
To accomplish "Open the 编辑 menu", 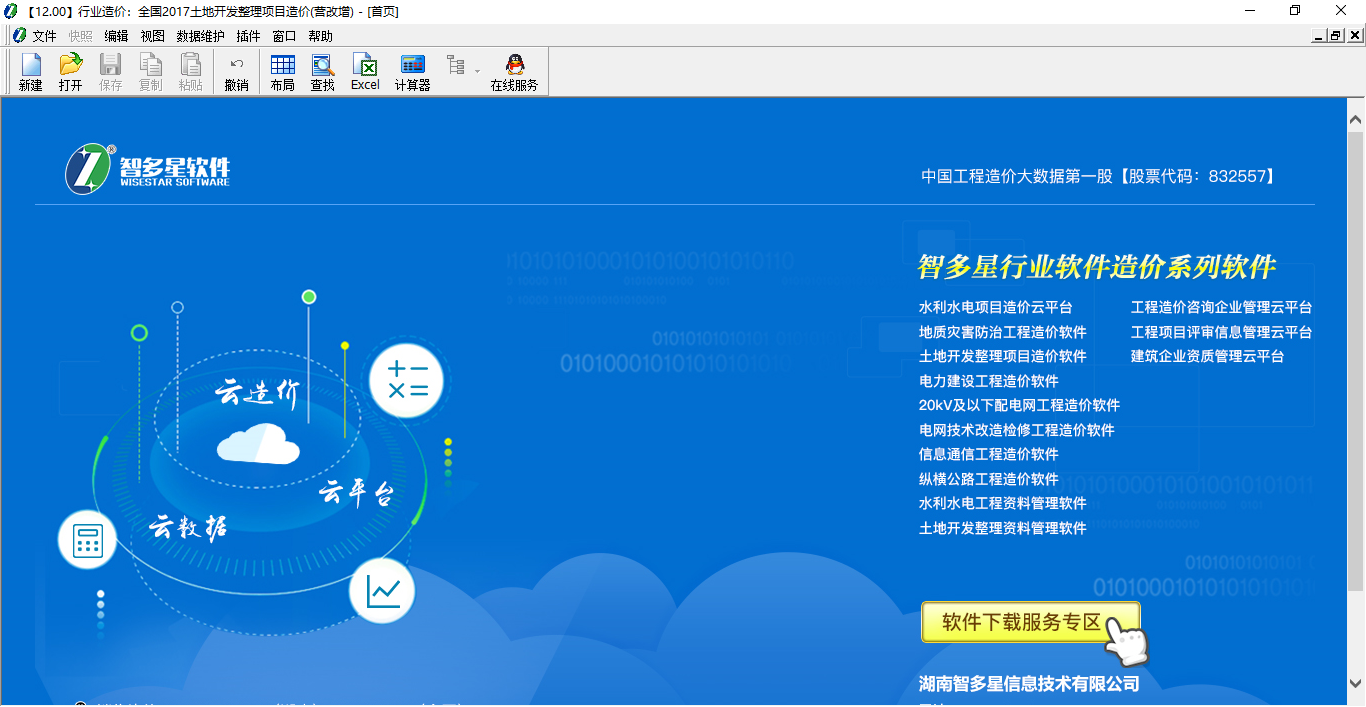I will pos(116,36).
